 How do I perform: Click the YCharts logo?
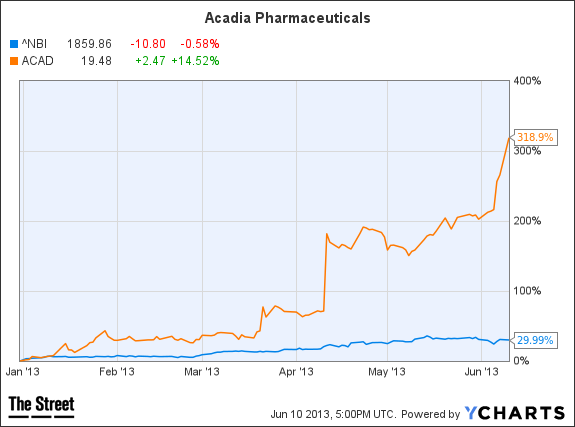(x=515, y=413)
